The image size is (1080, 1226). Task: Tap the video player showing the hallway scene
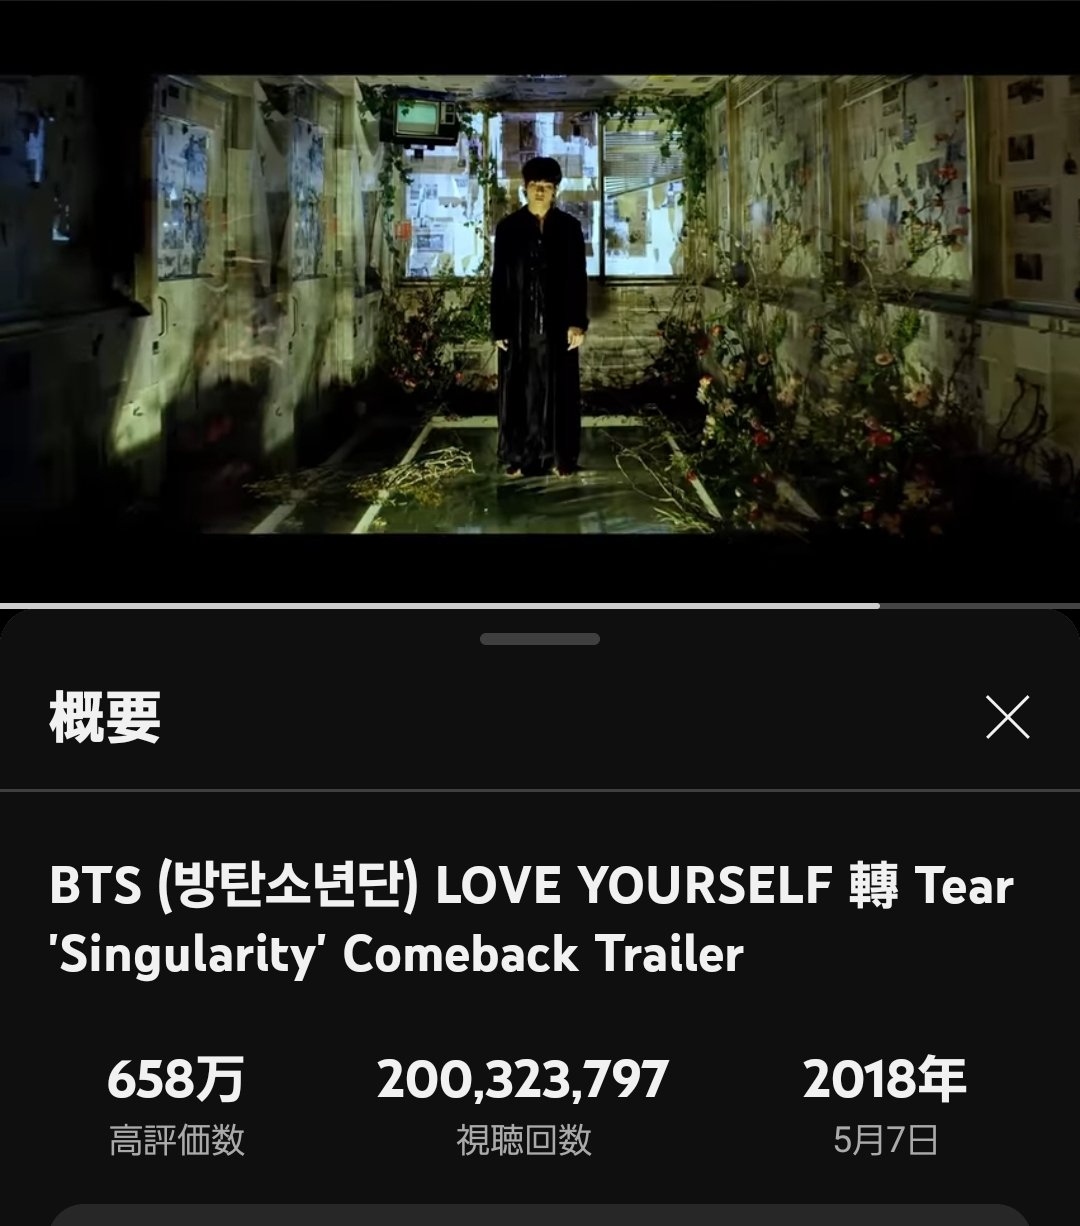coord(540,304)
